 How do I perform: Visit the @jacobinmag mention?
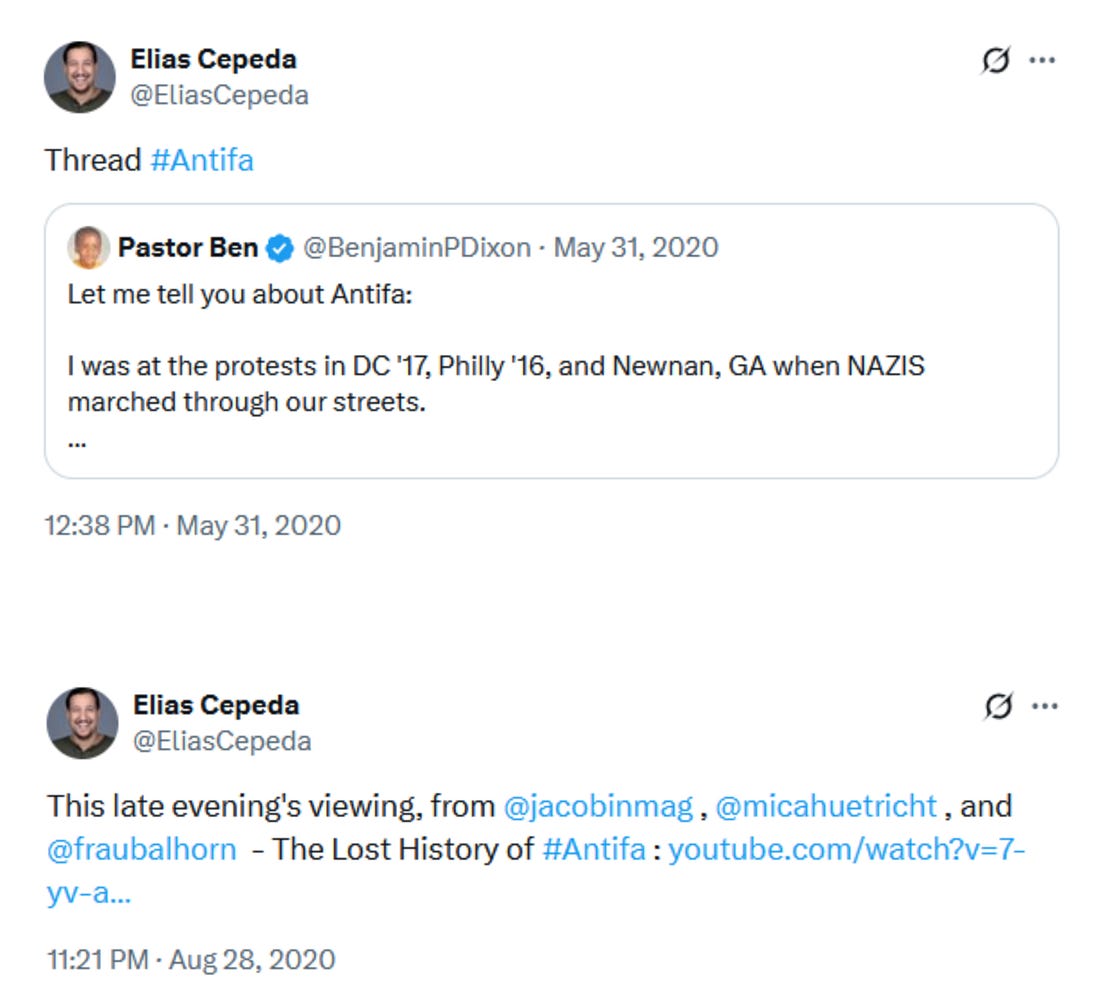pyautogui.click(x=598, y=806)
